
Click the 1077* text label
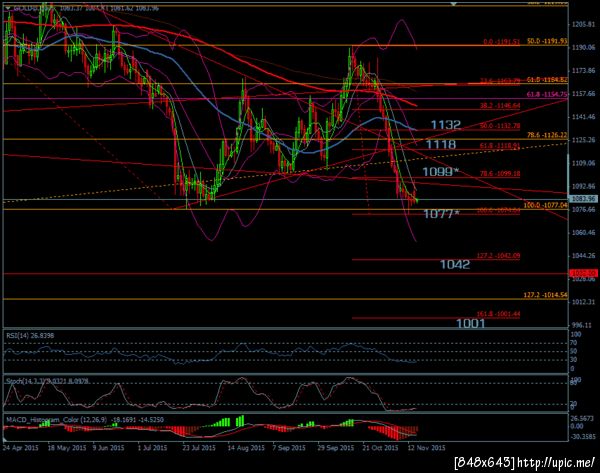441,214
